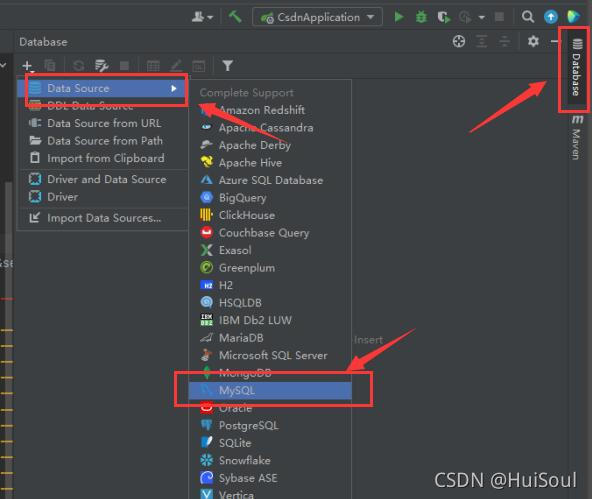
Task: Choose Exasol data source
Action: tap(270, 250)
